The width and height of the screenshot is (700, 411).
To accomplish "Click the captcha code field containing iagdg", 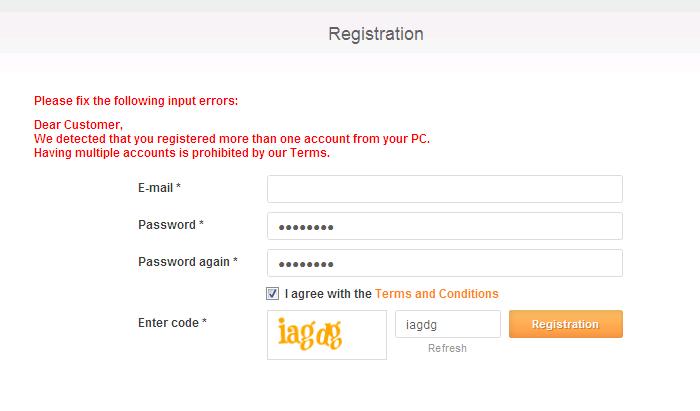I will pos(448,324).
